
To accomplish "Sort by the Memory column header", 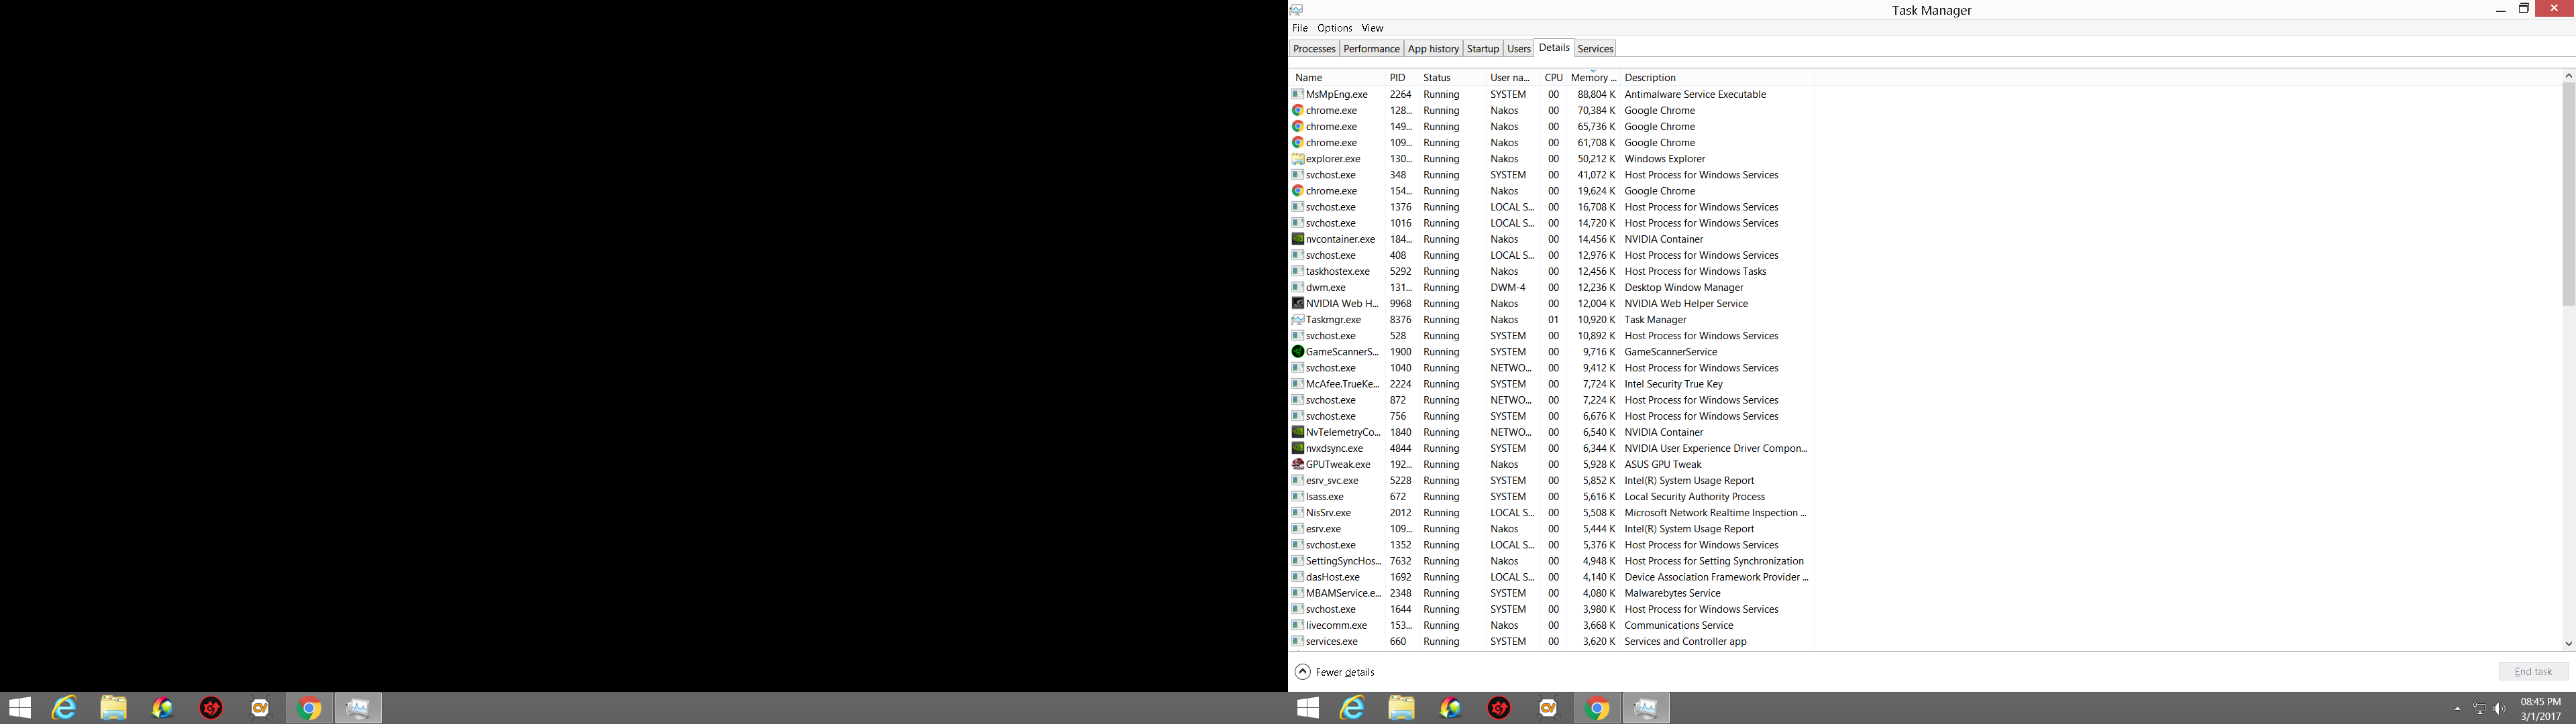I will click(1592, 77).
